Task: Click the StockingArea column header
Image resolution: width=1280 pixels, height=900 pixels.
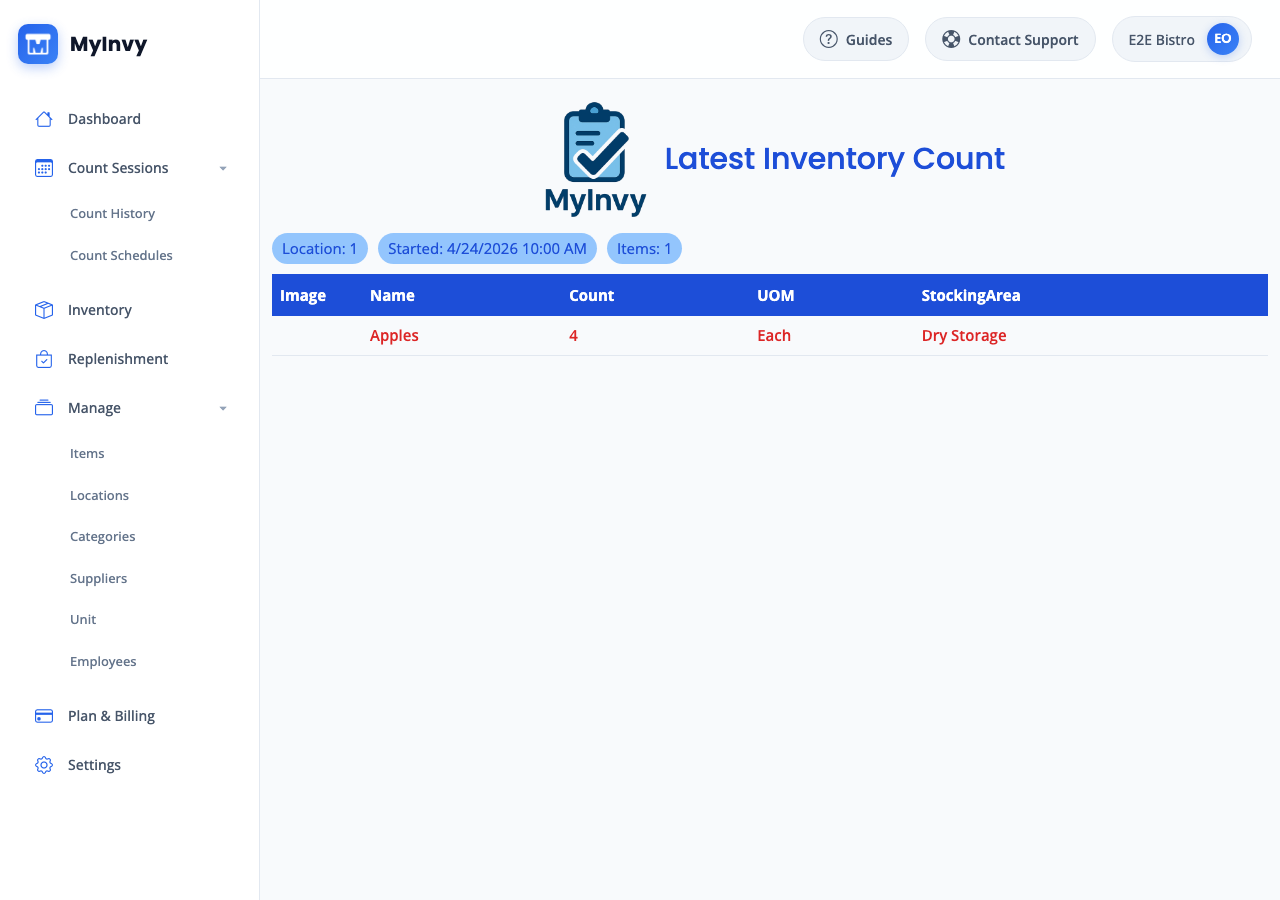Action: 971,296
